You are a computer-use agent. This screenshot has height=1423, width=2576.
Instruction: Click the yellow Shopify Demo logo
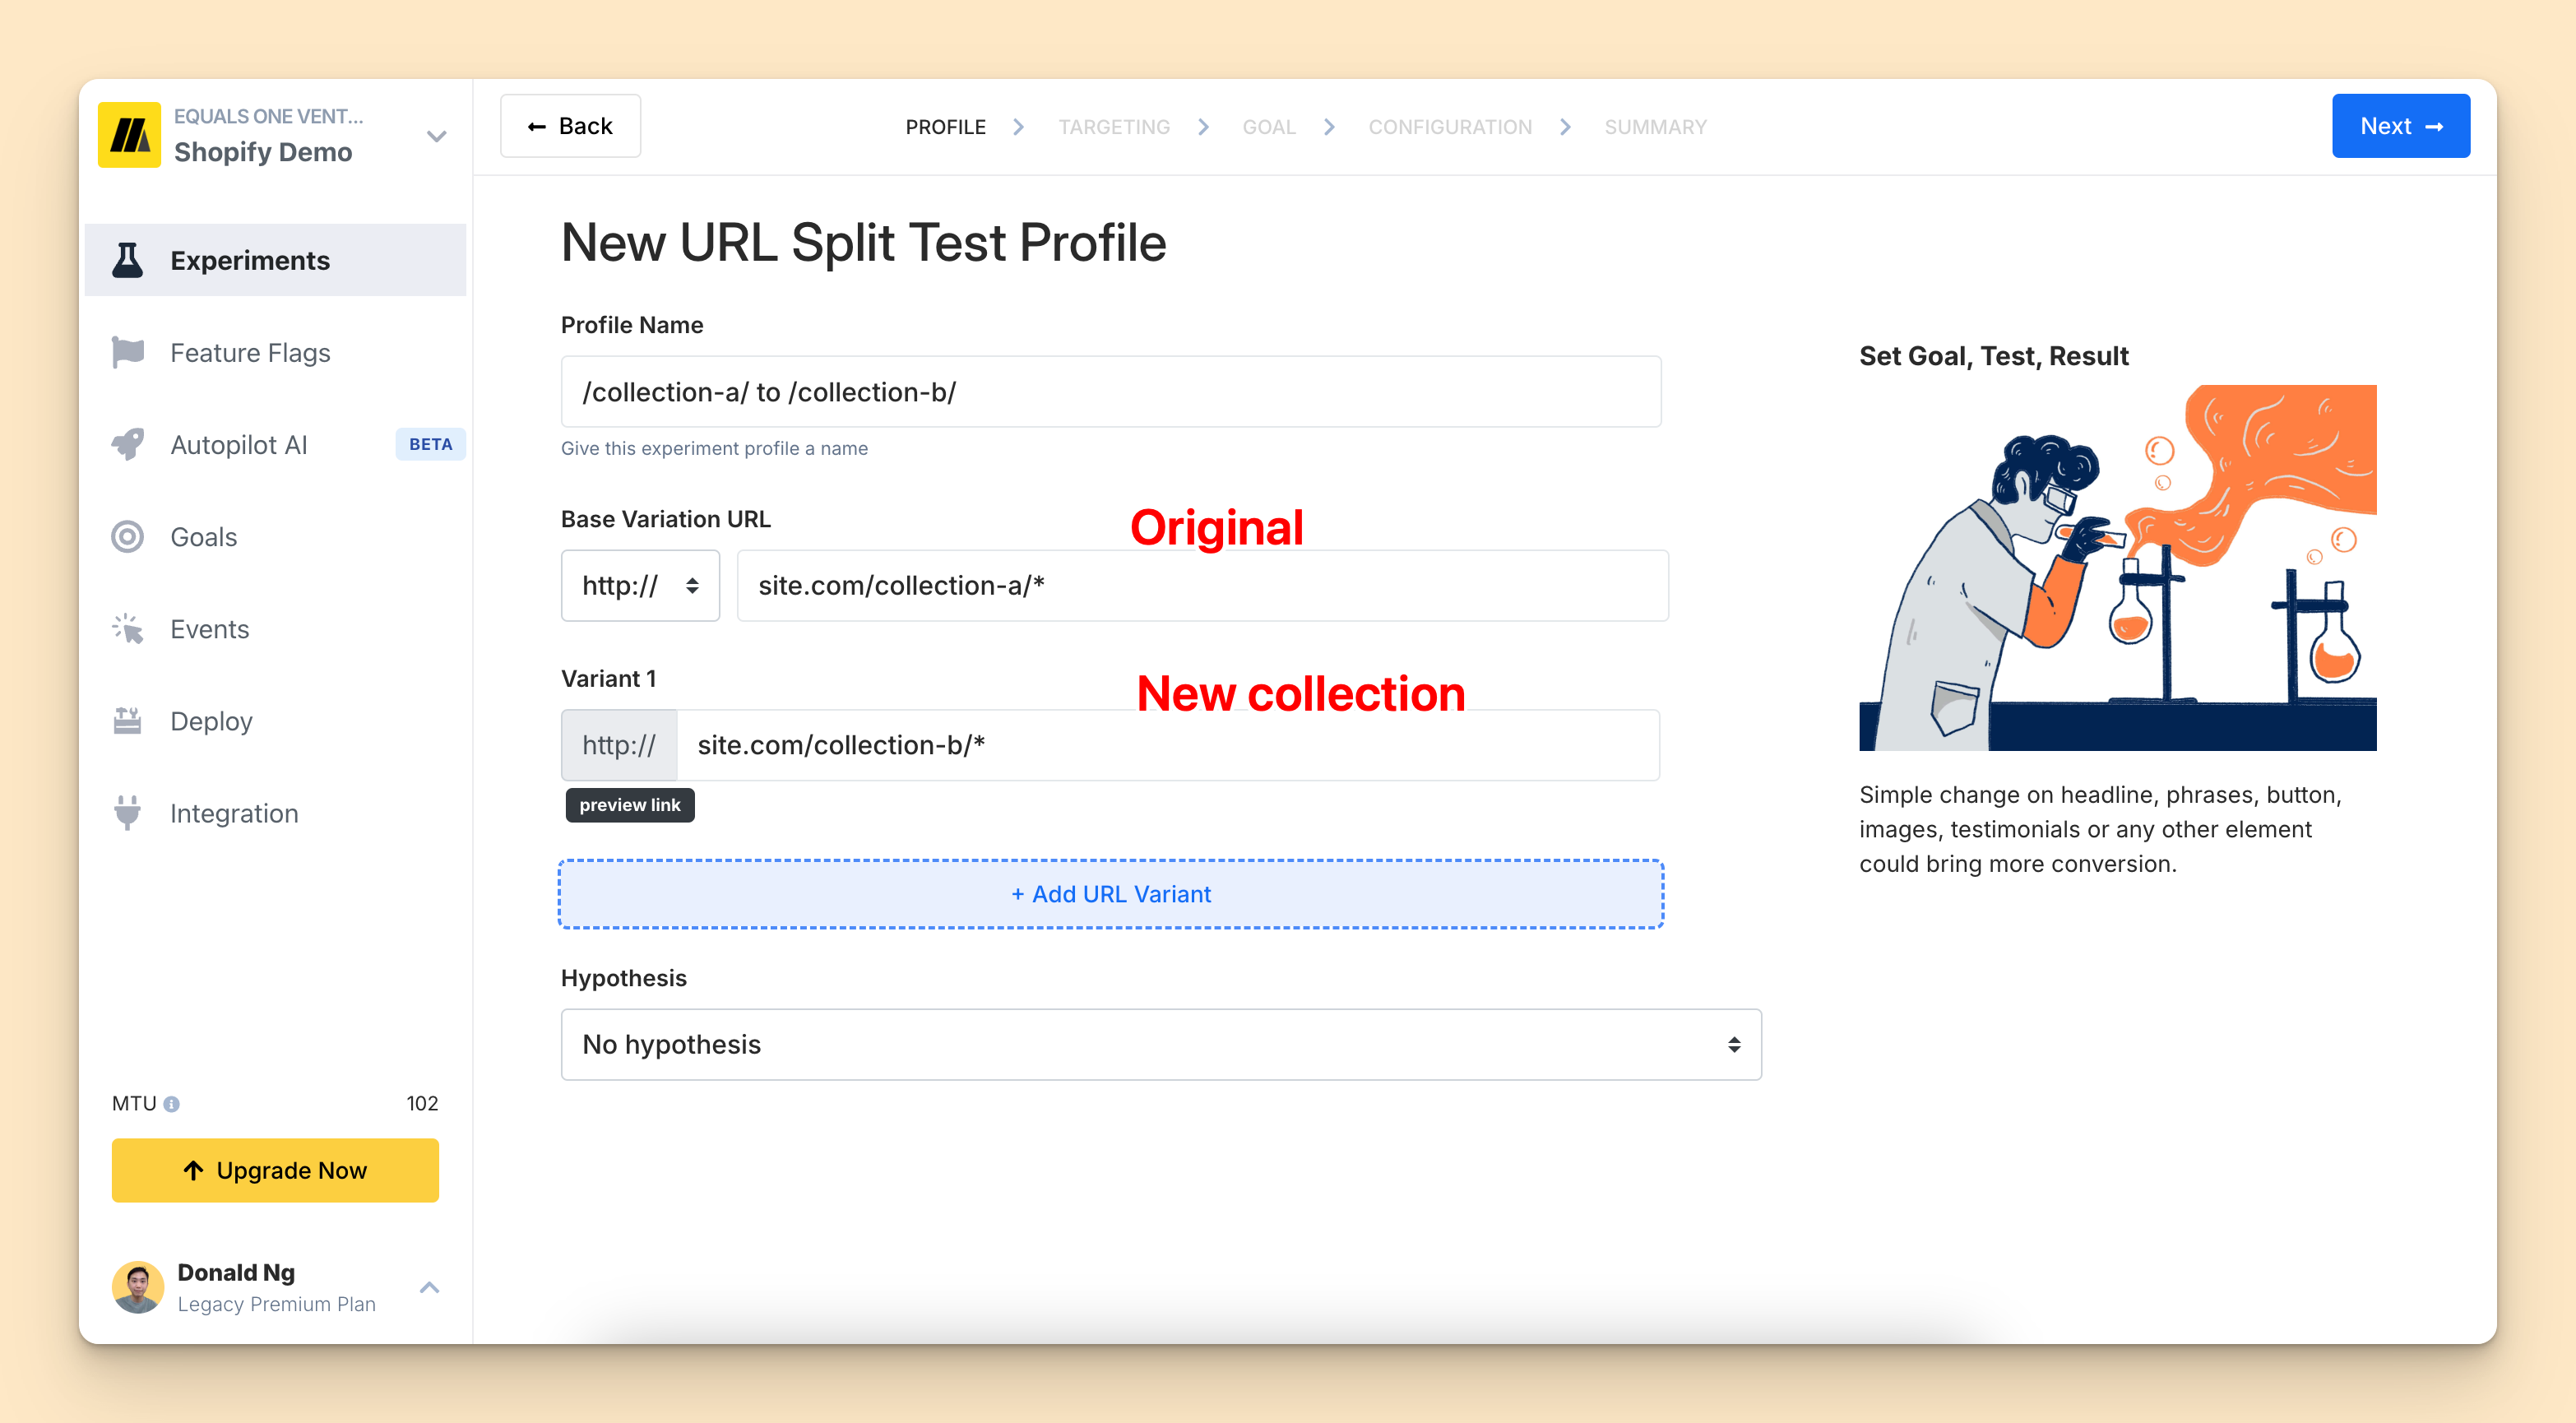(129, 134)
